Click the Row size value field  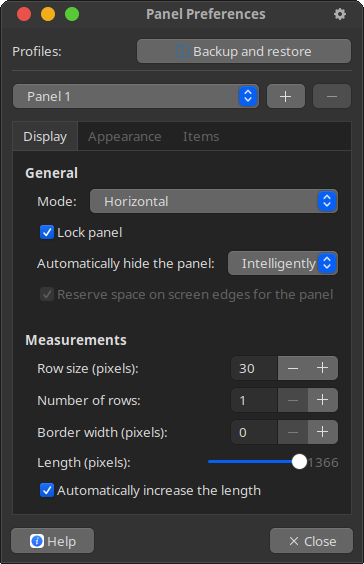(x=254, y=368)
